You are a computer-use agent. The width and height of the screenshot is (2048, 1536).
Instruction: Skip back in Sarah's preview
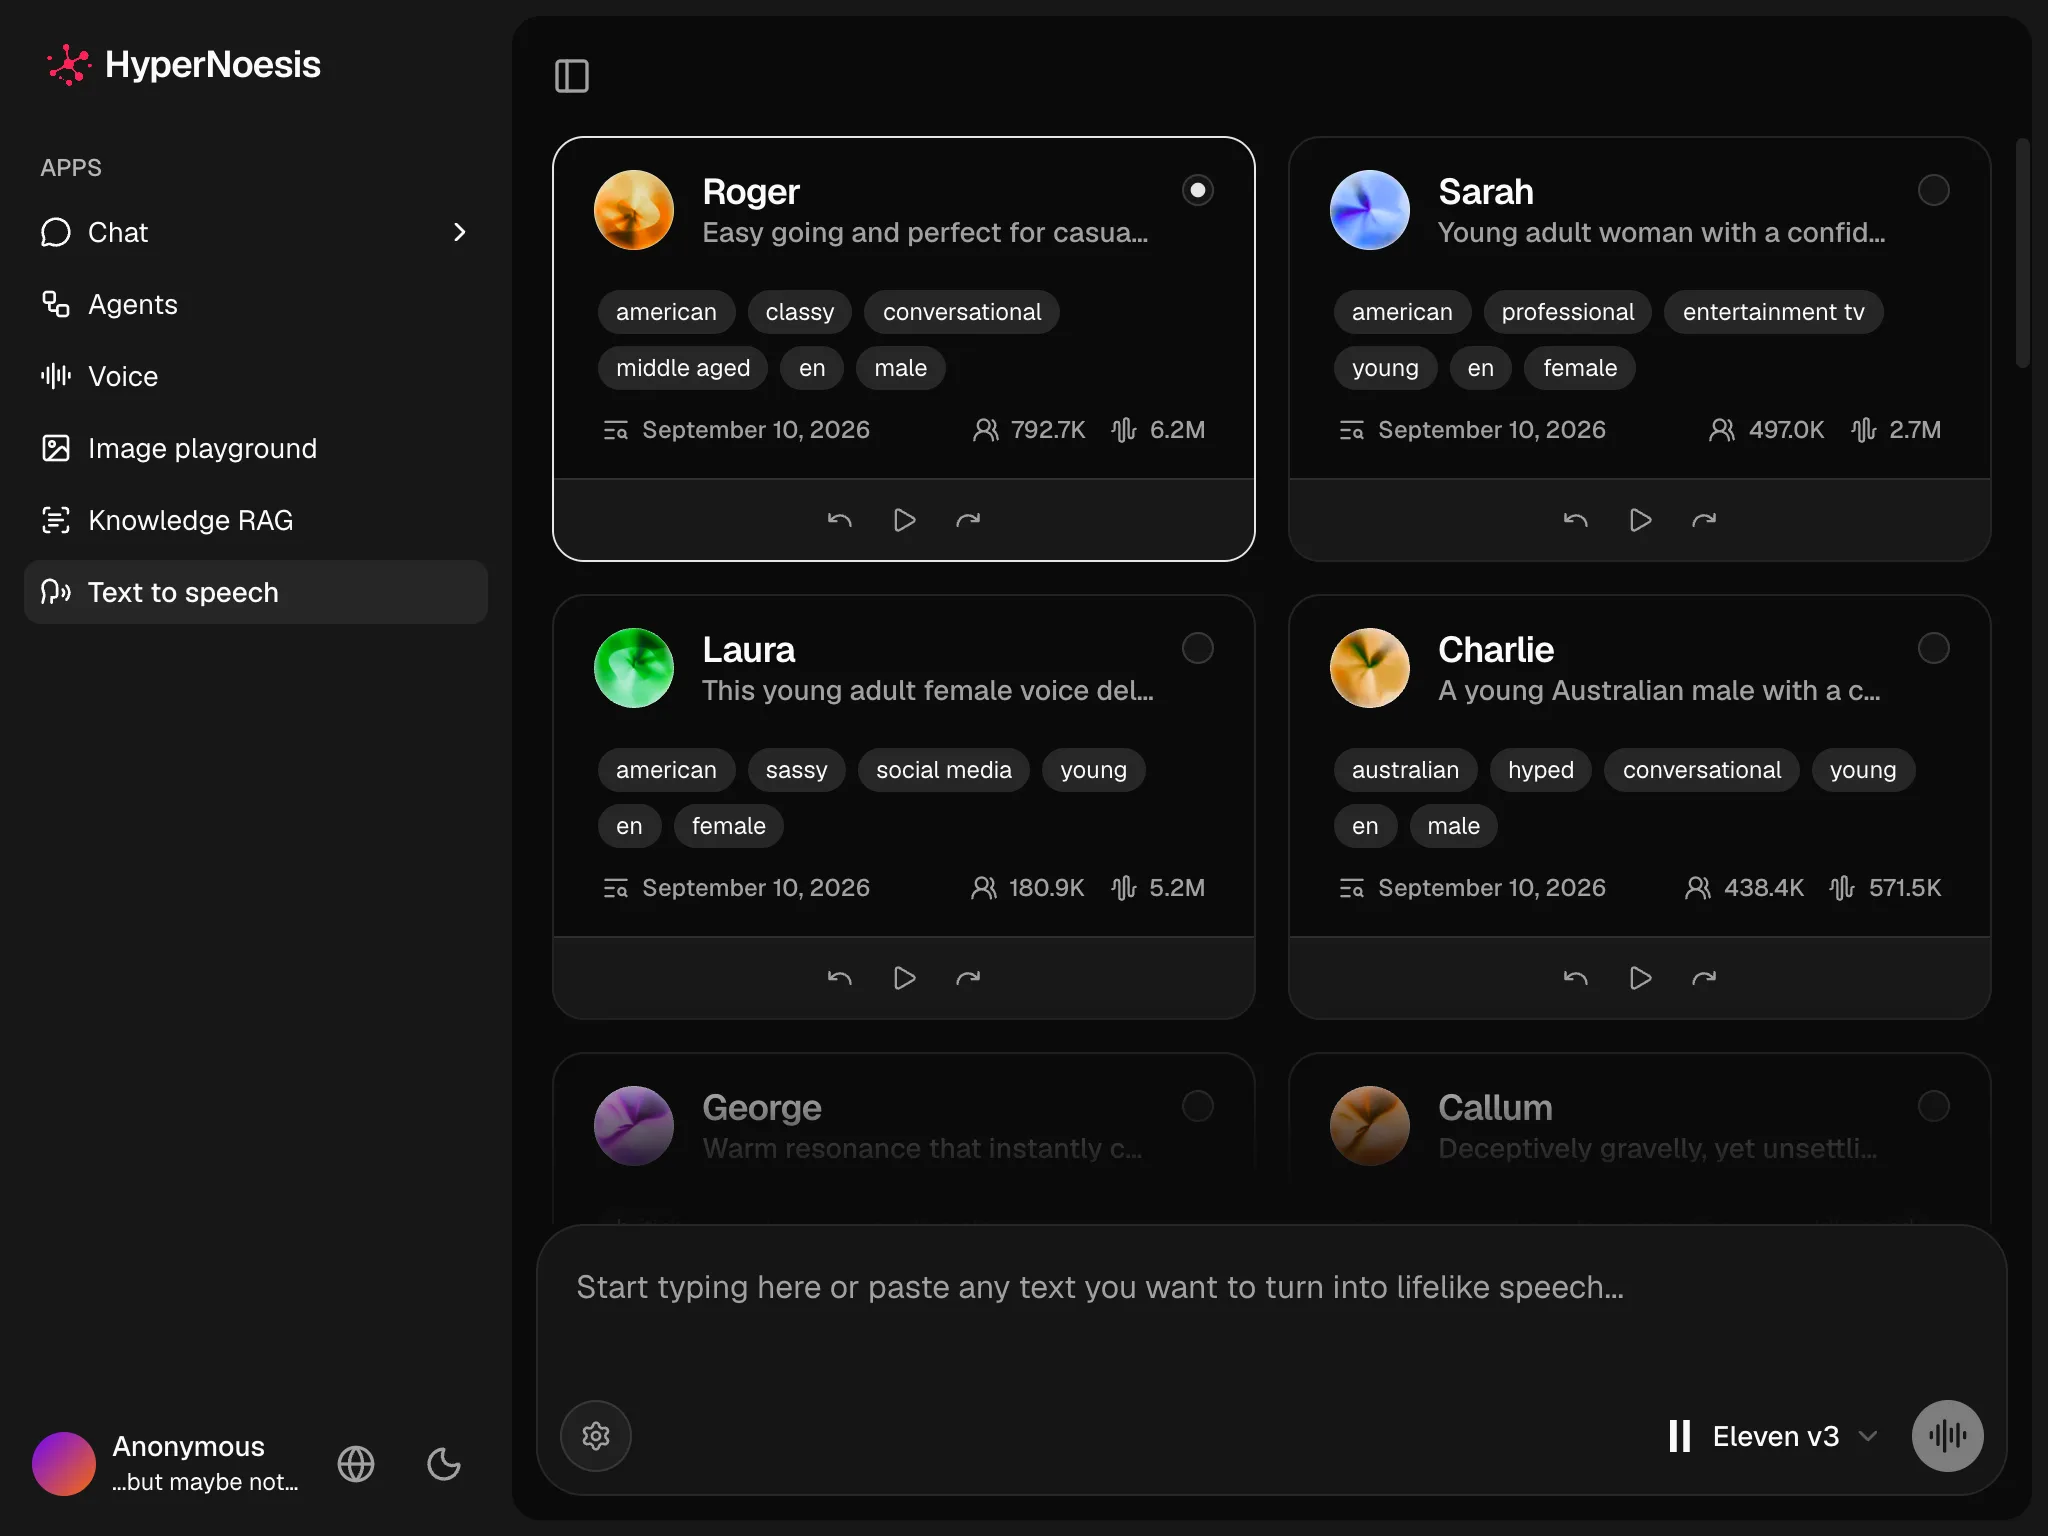1576,520
